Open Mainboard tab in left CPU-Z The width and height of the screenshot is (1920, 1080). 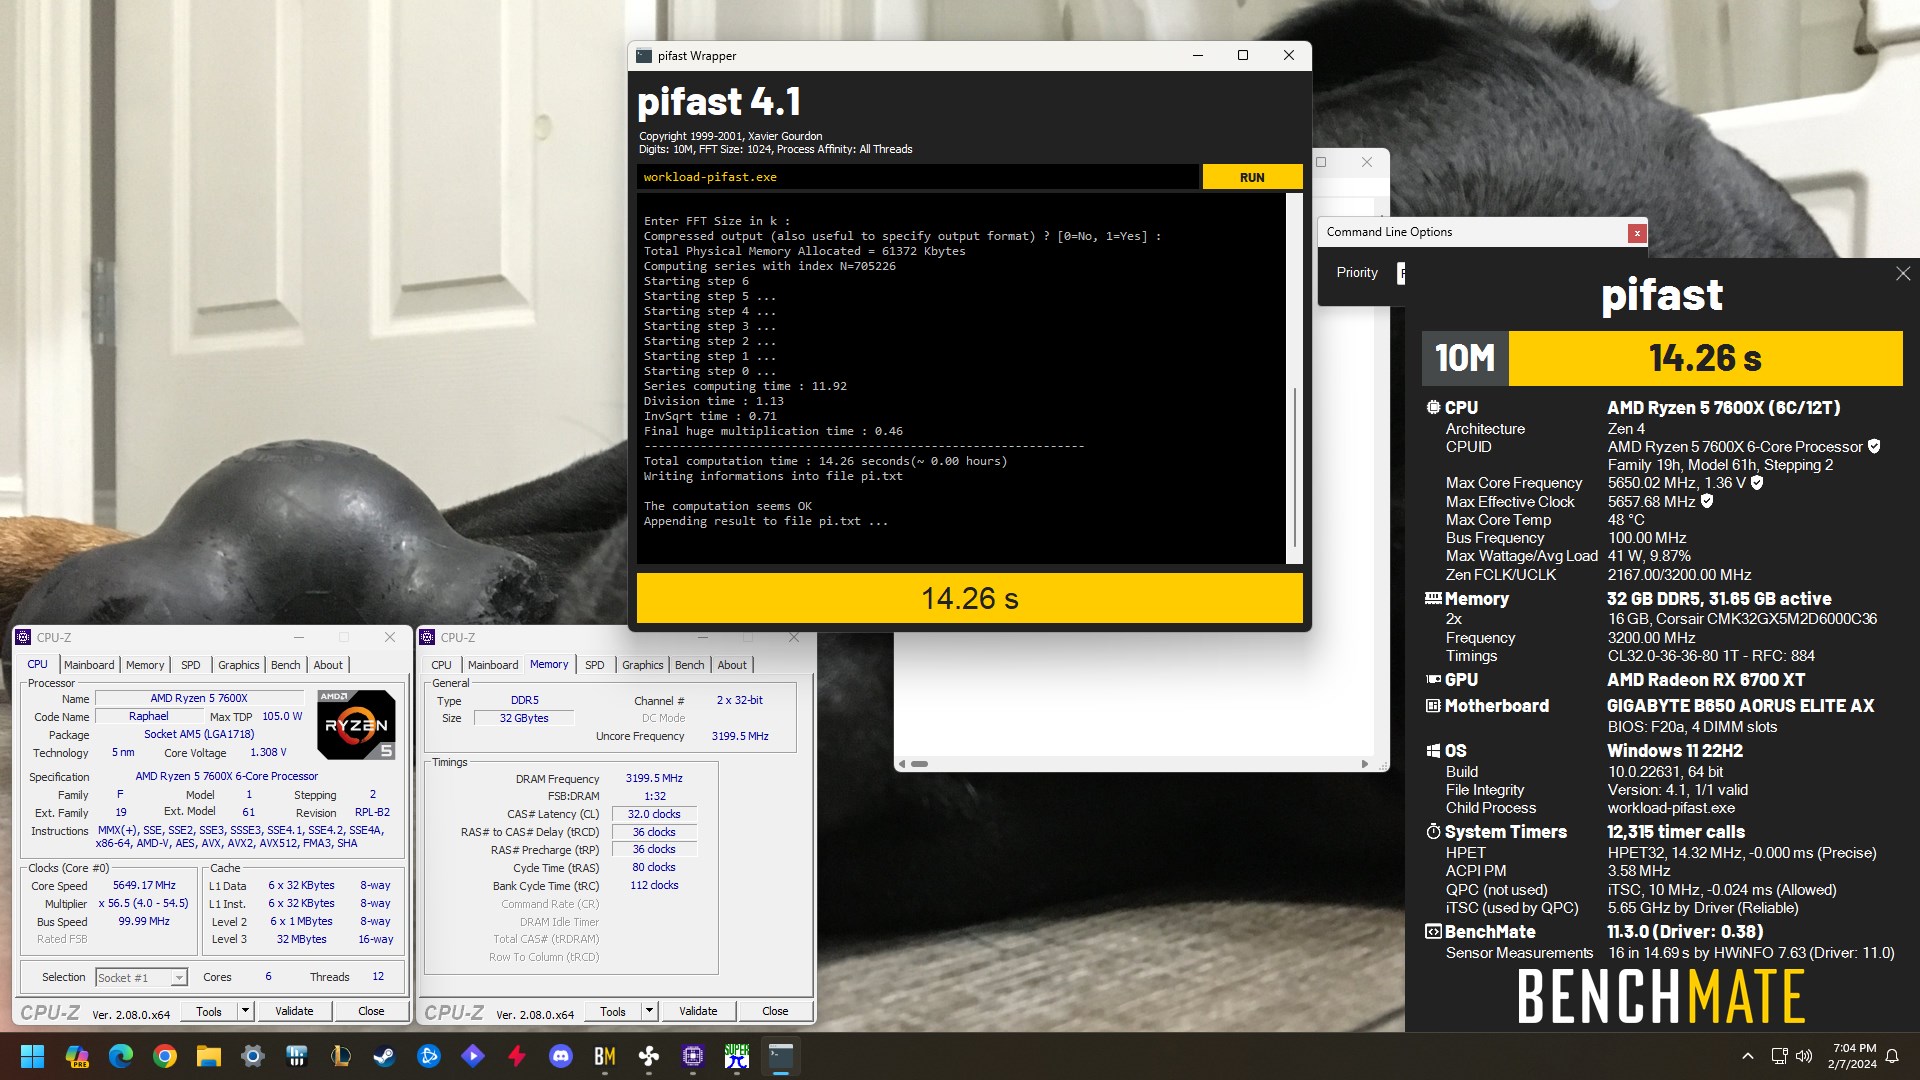[x=89, y=665]
